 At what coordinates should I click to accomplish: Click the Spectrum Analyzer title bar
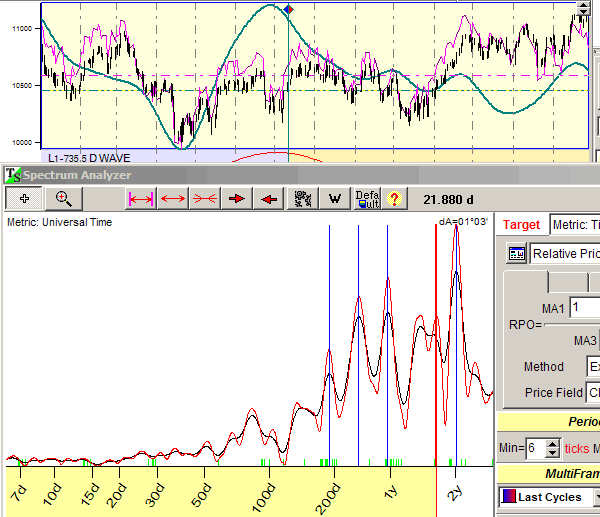[302, 175]
